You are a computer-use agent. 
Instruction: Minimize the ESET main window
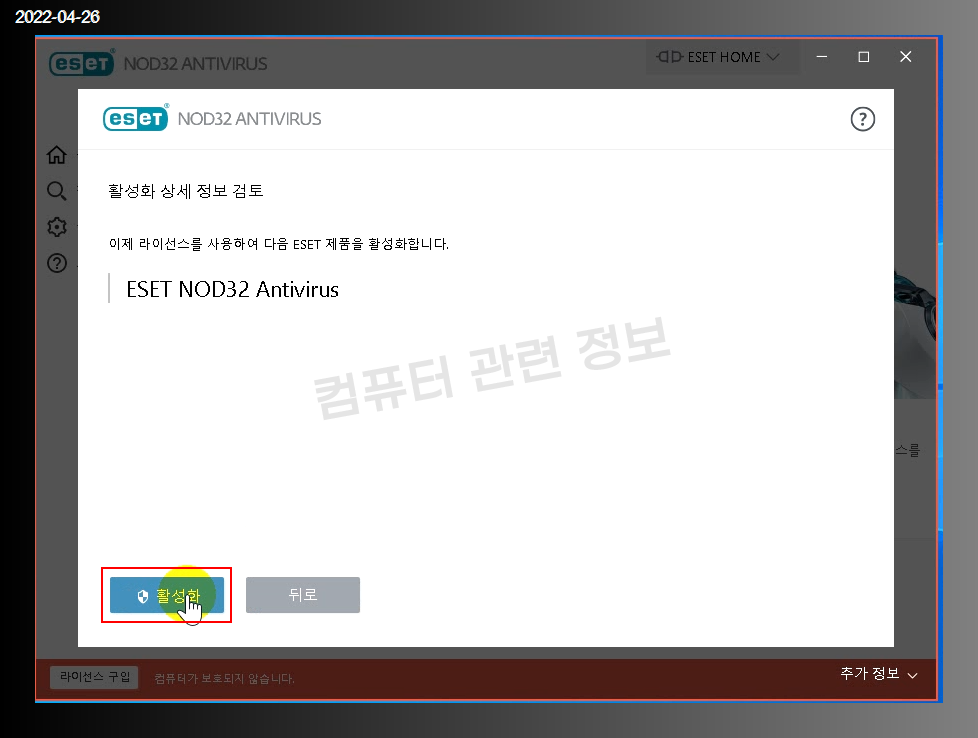click(x=822, y=57)
